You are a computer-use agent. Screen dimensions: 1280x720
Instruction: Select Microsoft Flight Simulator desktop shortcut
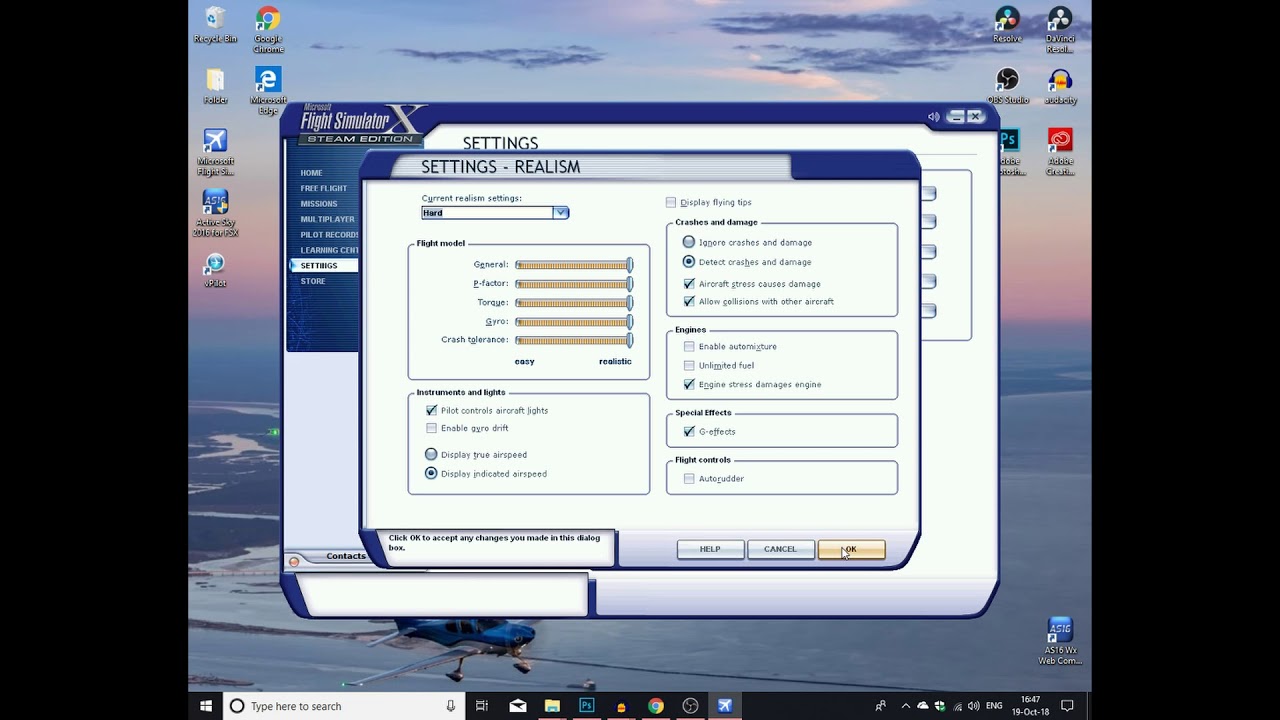tap(215, 152)
